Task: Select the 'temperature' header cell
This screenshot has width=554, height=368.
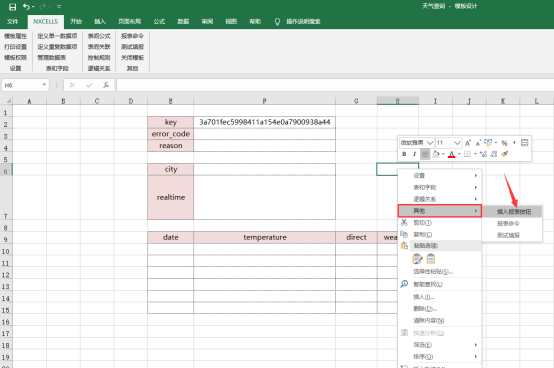Action: (265, 237)
